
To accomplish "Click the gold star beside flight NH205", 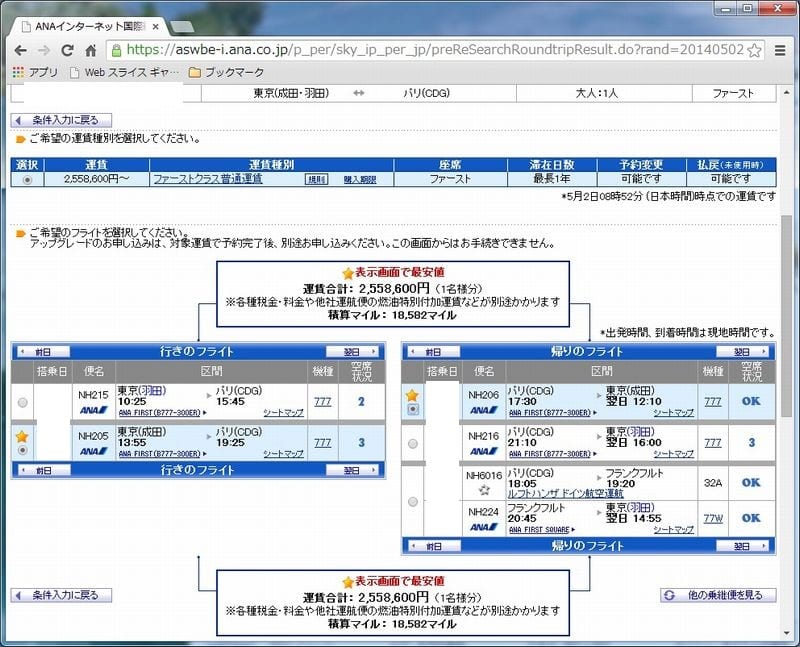I will [22, 437].
